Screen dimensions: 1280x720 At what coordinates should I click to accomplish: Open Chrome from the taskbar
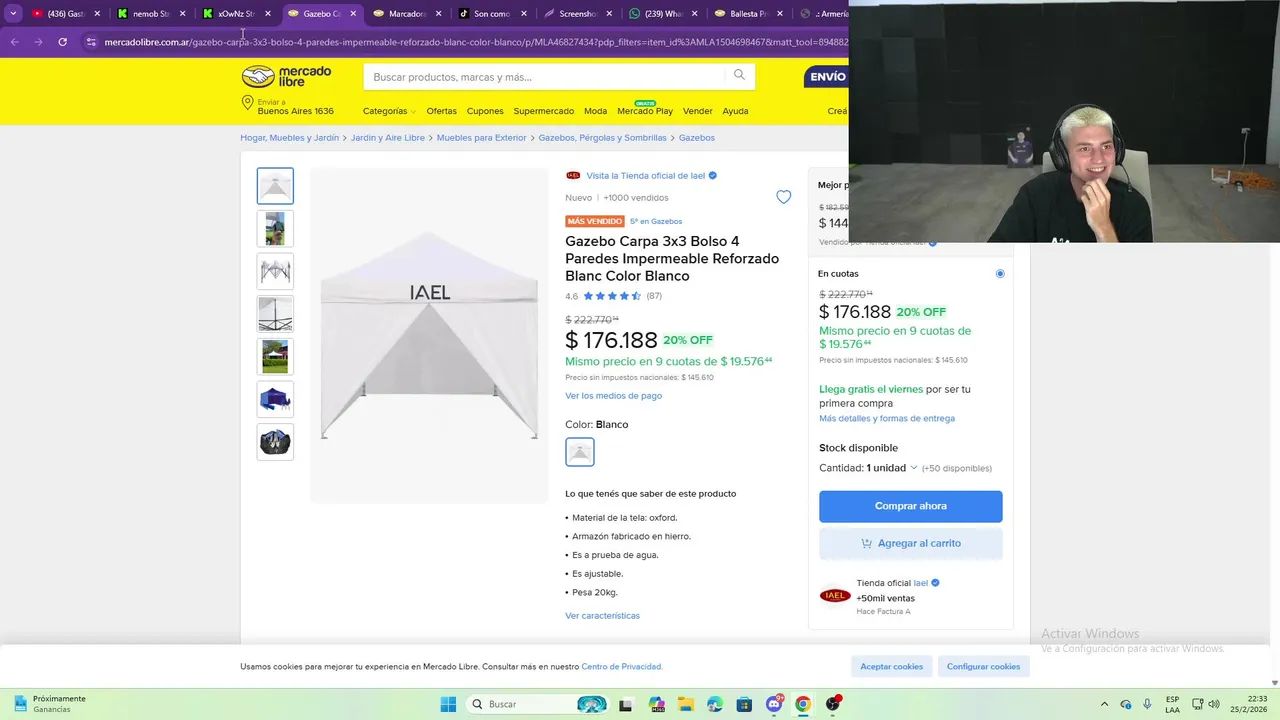[x=802, y=704]
